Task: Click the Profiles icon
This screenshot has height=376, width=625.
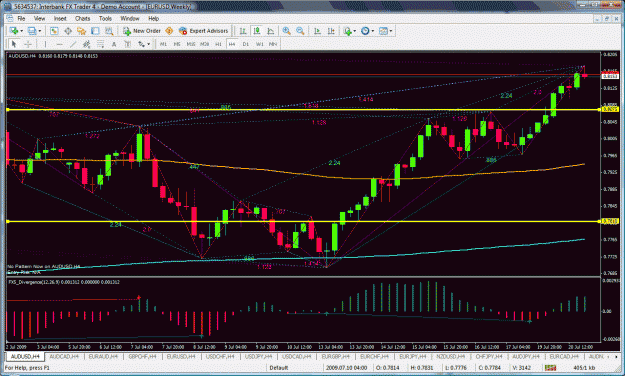Action: 32,31
